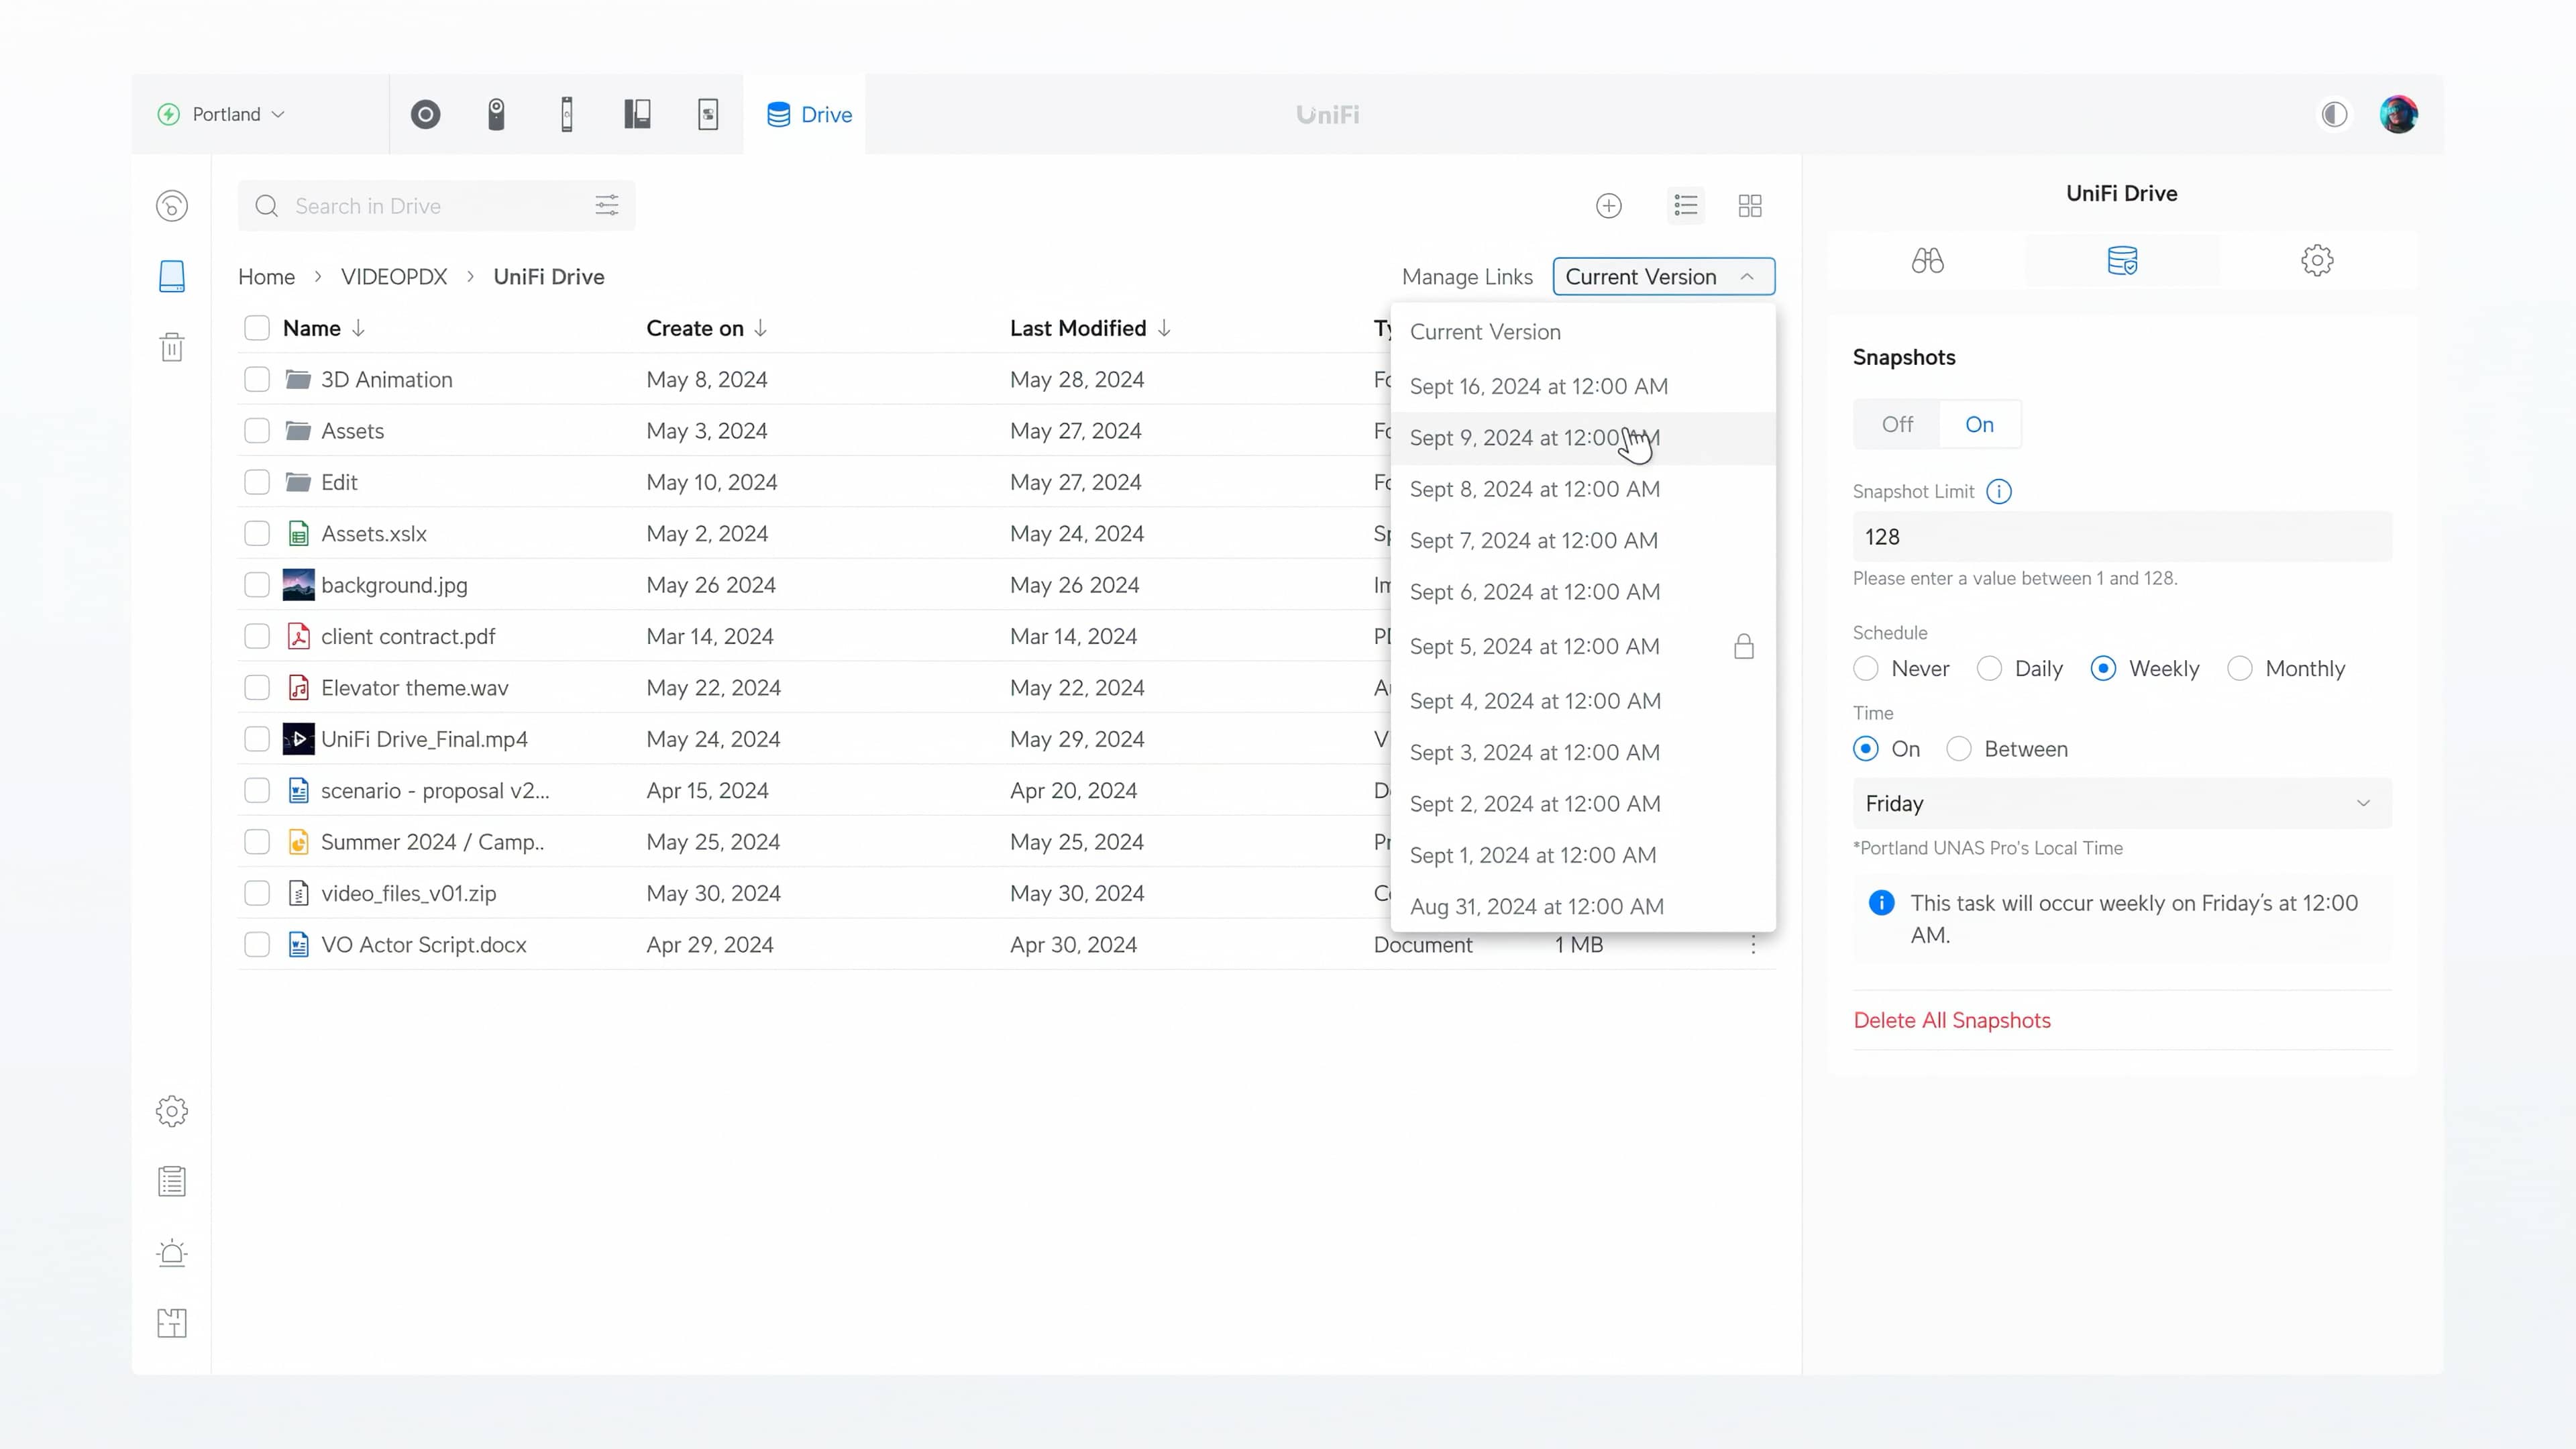Image resolution: width=2576 pixels, height=1449 pixels.
Task: Switch to grid view layout
Action: point(1750,206)
